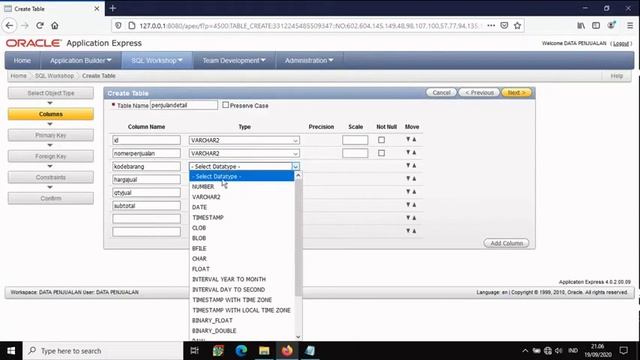Viewport: 640px width, 360px height.
Task: Open SQL Workshop breadcrumb link
Action: 54,76
